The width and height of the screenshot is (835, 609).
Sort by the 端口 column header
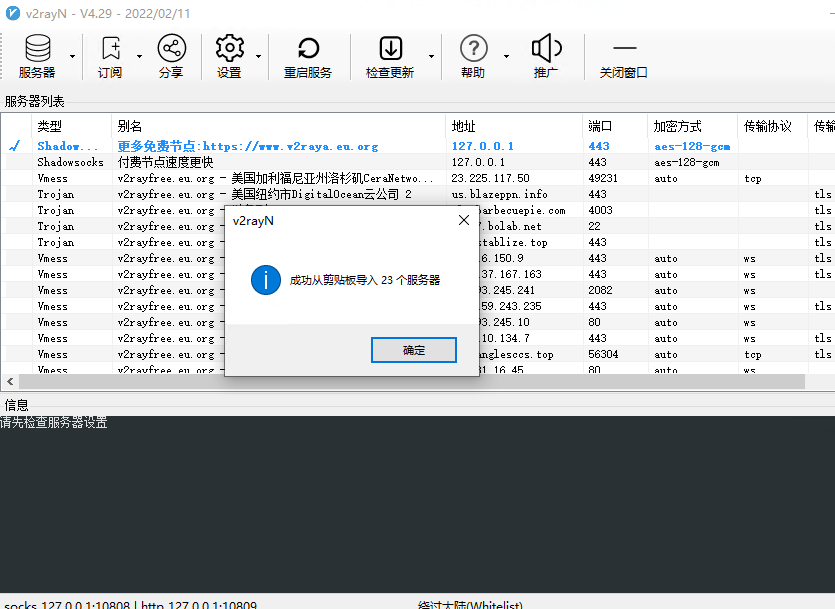coord(615,126)
